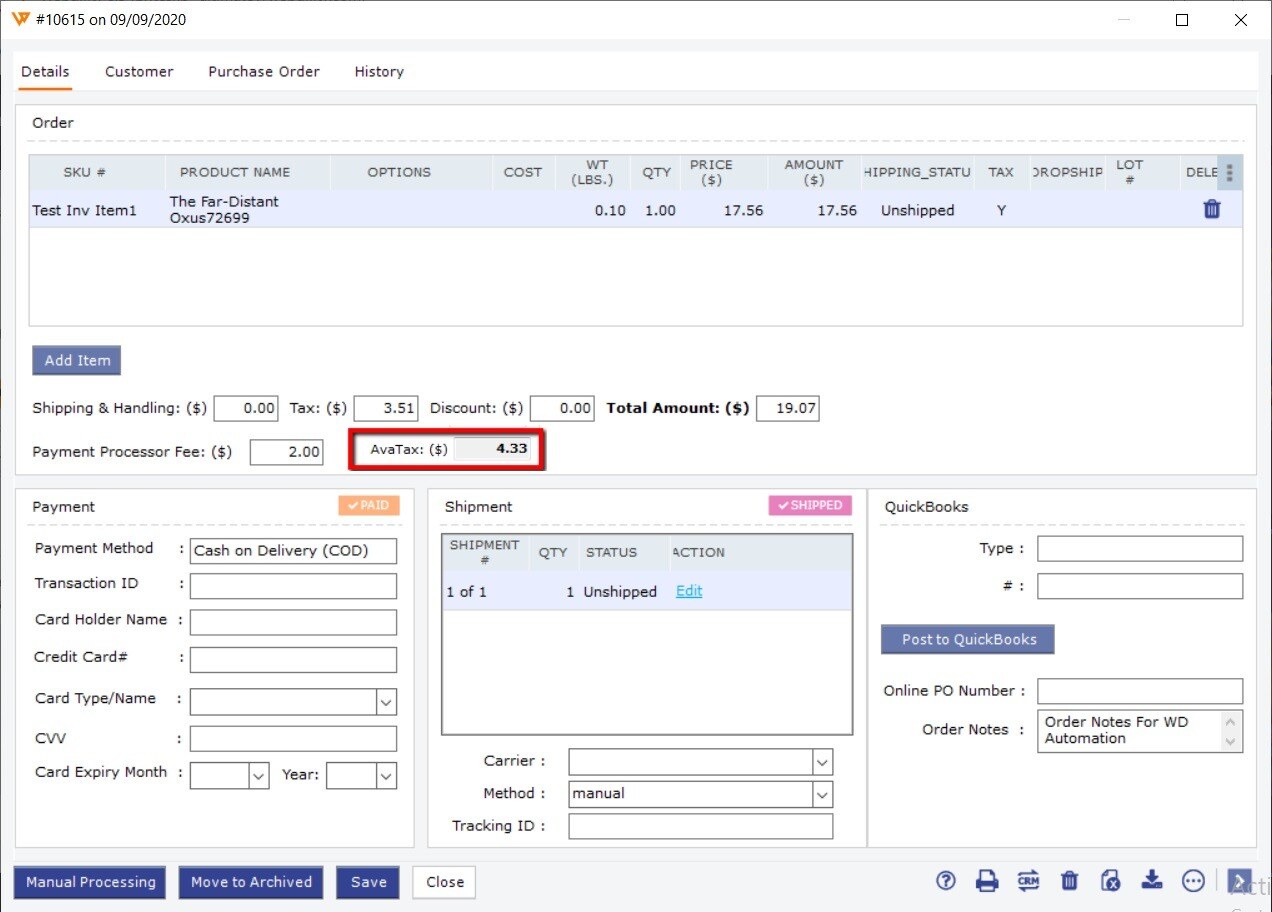
Task: Select the Discount amount field
Action: point(562,408)
